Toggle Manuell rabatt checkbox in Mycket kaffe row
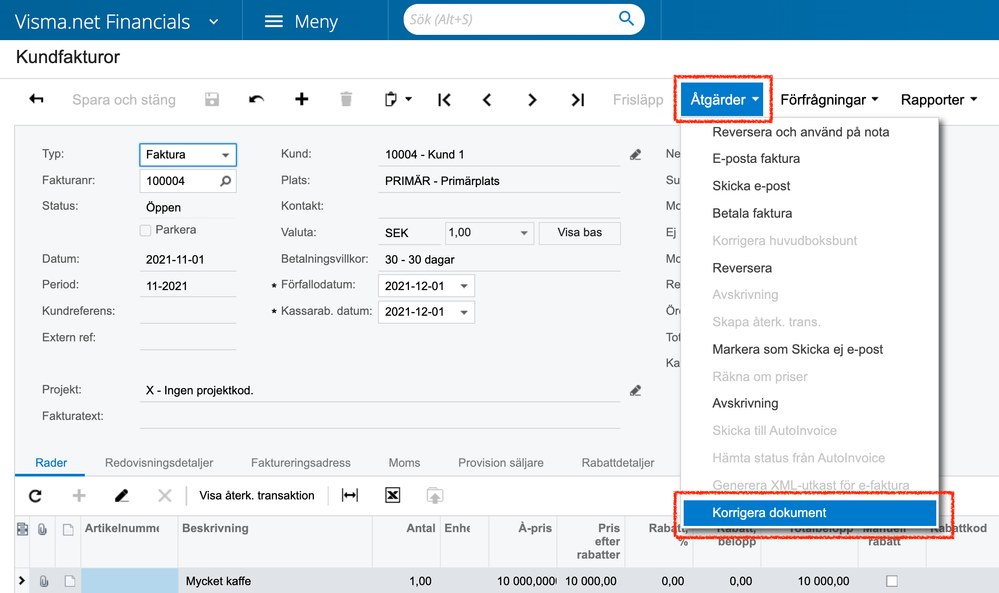 coord(892,581)
